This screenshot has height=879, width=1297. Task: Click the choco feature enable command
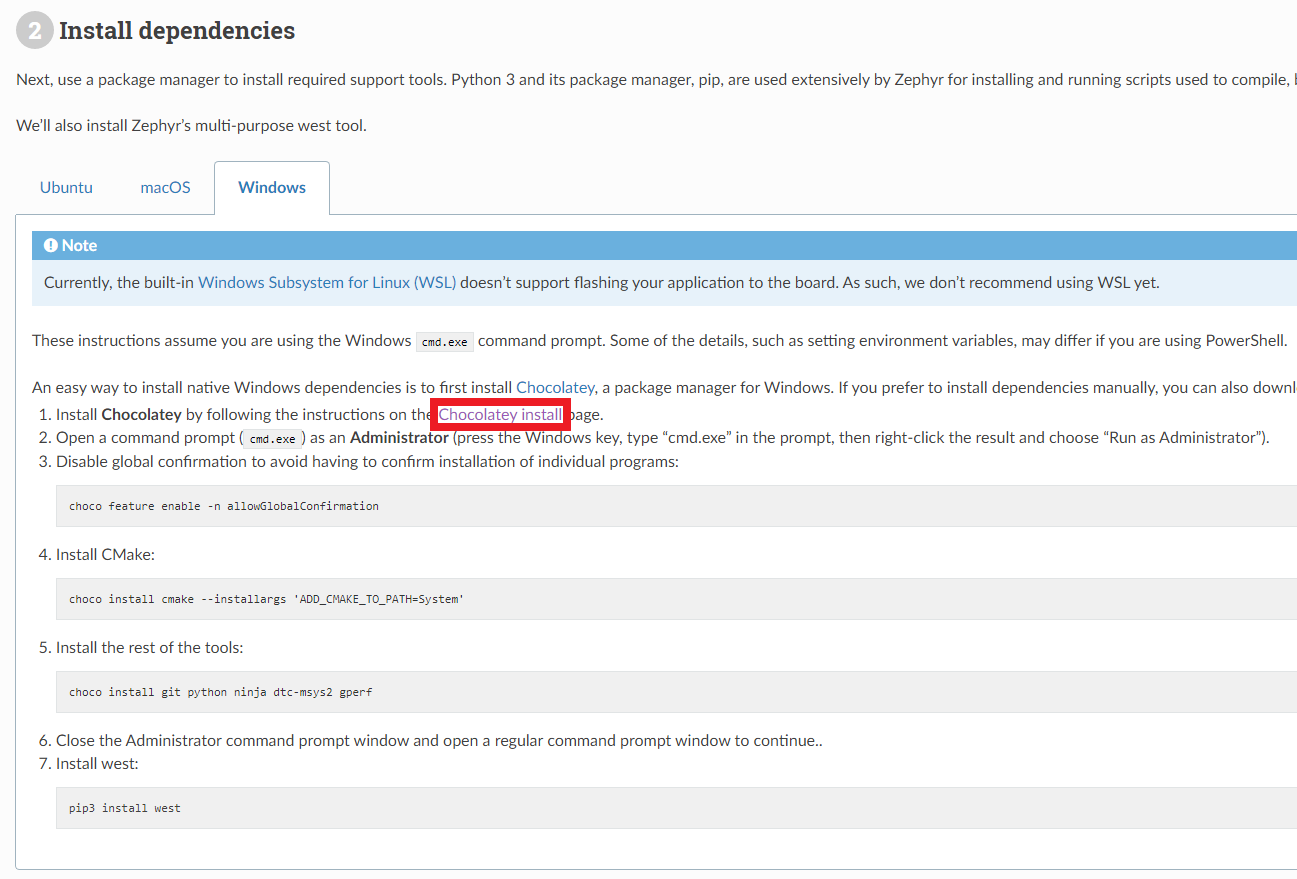(x=224, y=506)
